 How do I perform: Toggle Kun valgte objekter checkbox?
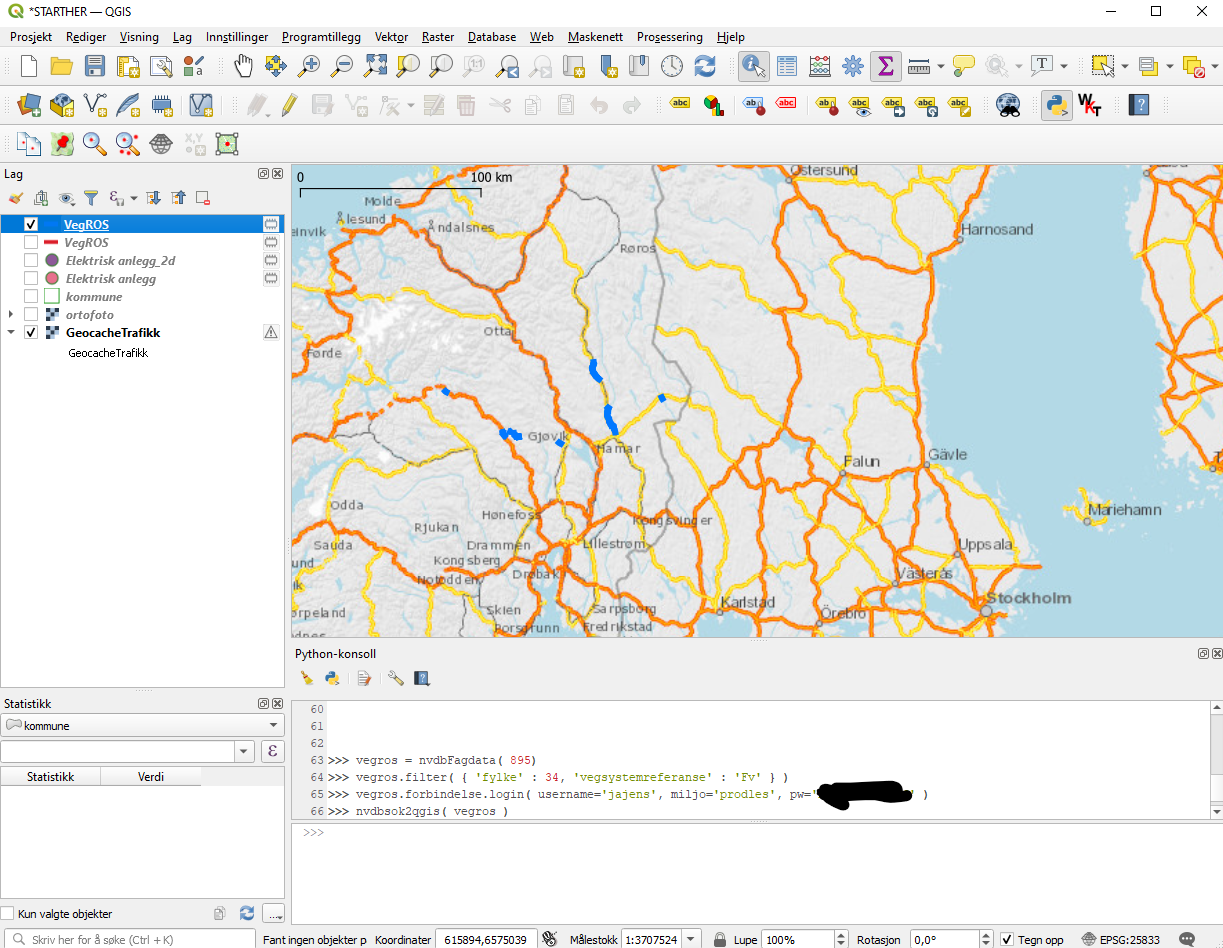point(8,914)
